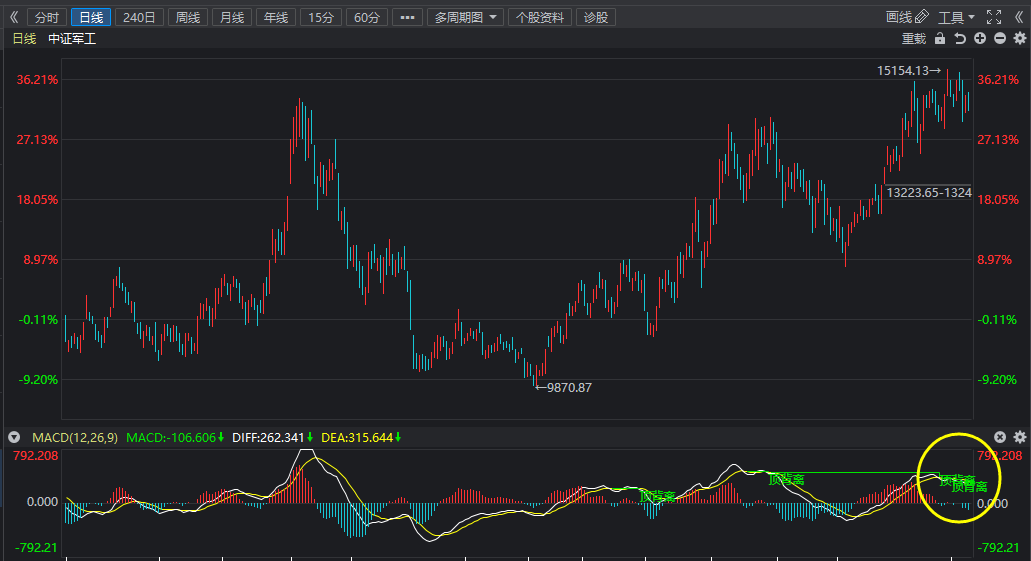Click the -792.21 MACD lower bound on left
This screenshot has height=561, width=1031.
[36, 547]
